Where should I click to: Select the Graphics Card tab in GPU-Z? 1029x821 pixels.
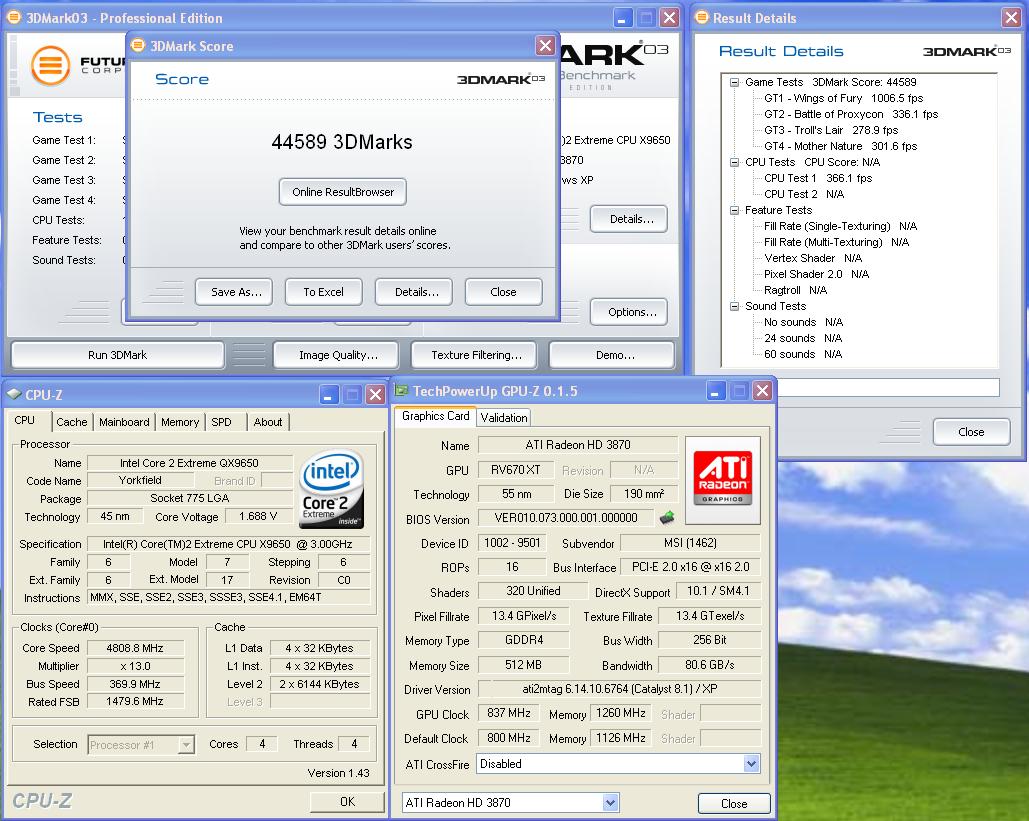point(435,415)
